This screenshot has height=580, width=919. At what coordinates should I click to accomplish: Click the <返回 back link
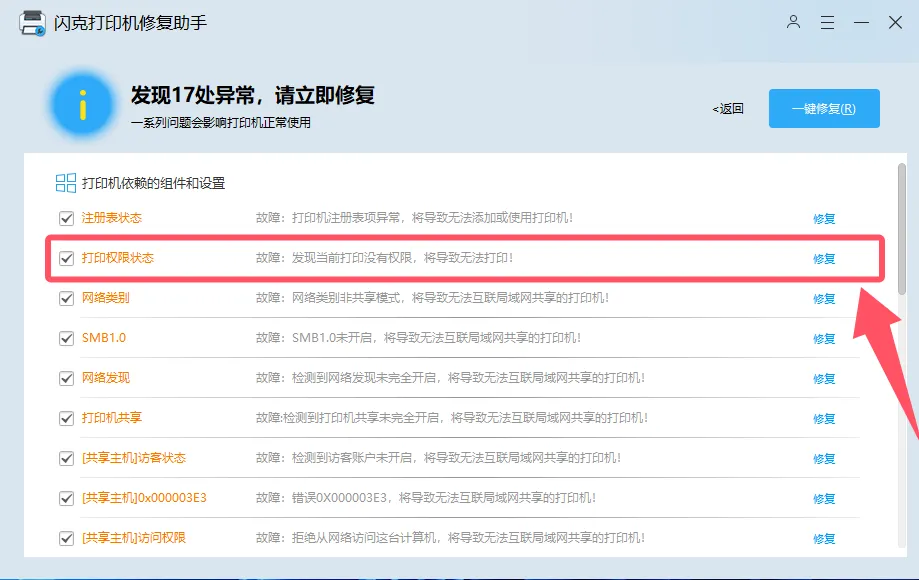tap(728, 109)
